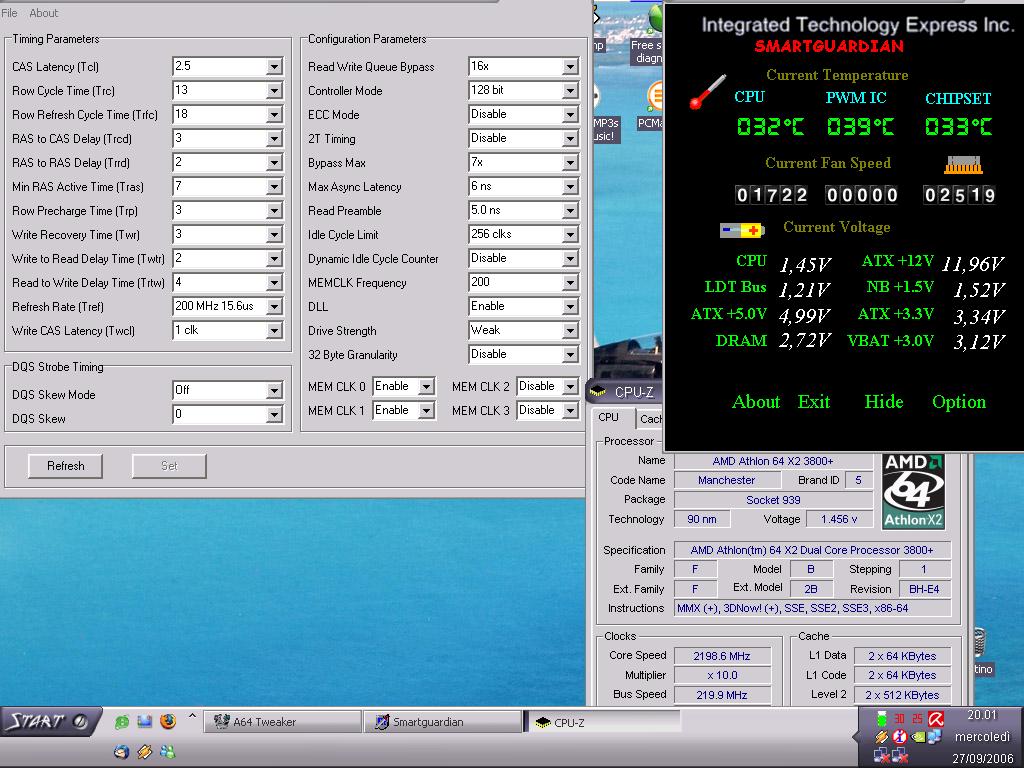The image size is (1024, 768).
Task: Click the taskbar clock showing 20.01
Action: 982,716
